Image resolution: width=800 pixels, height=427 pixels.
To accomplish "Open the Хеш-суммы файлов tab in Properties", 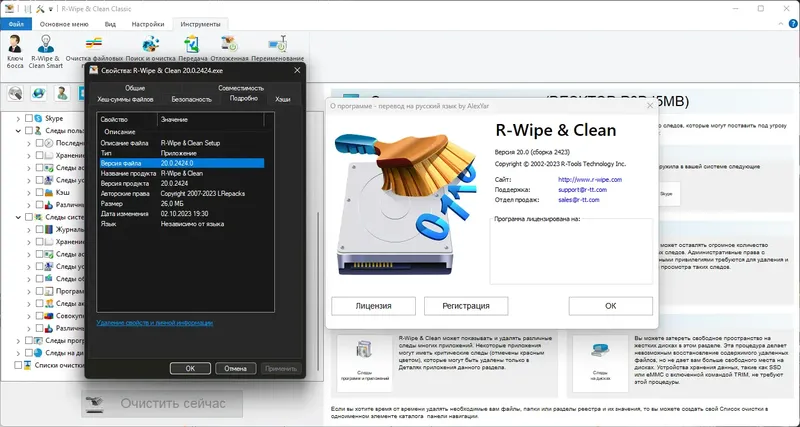I will 126,99.
